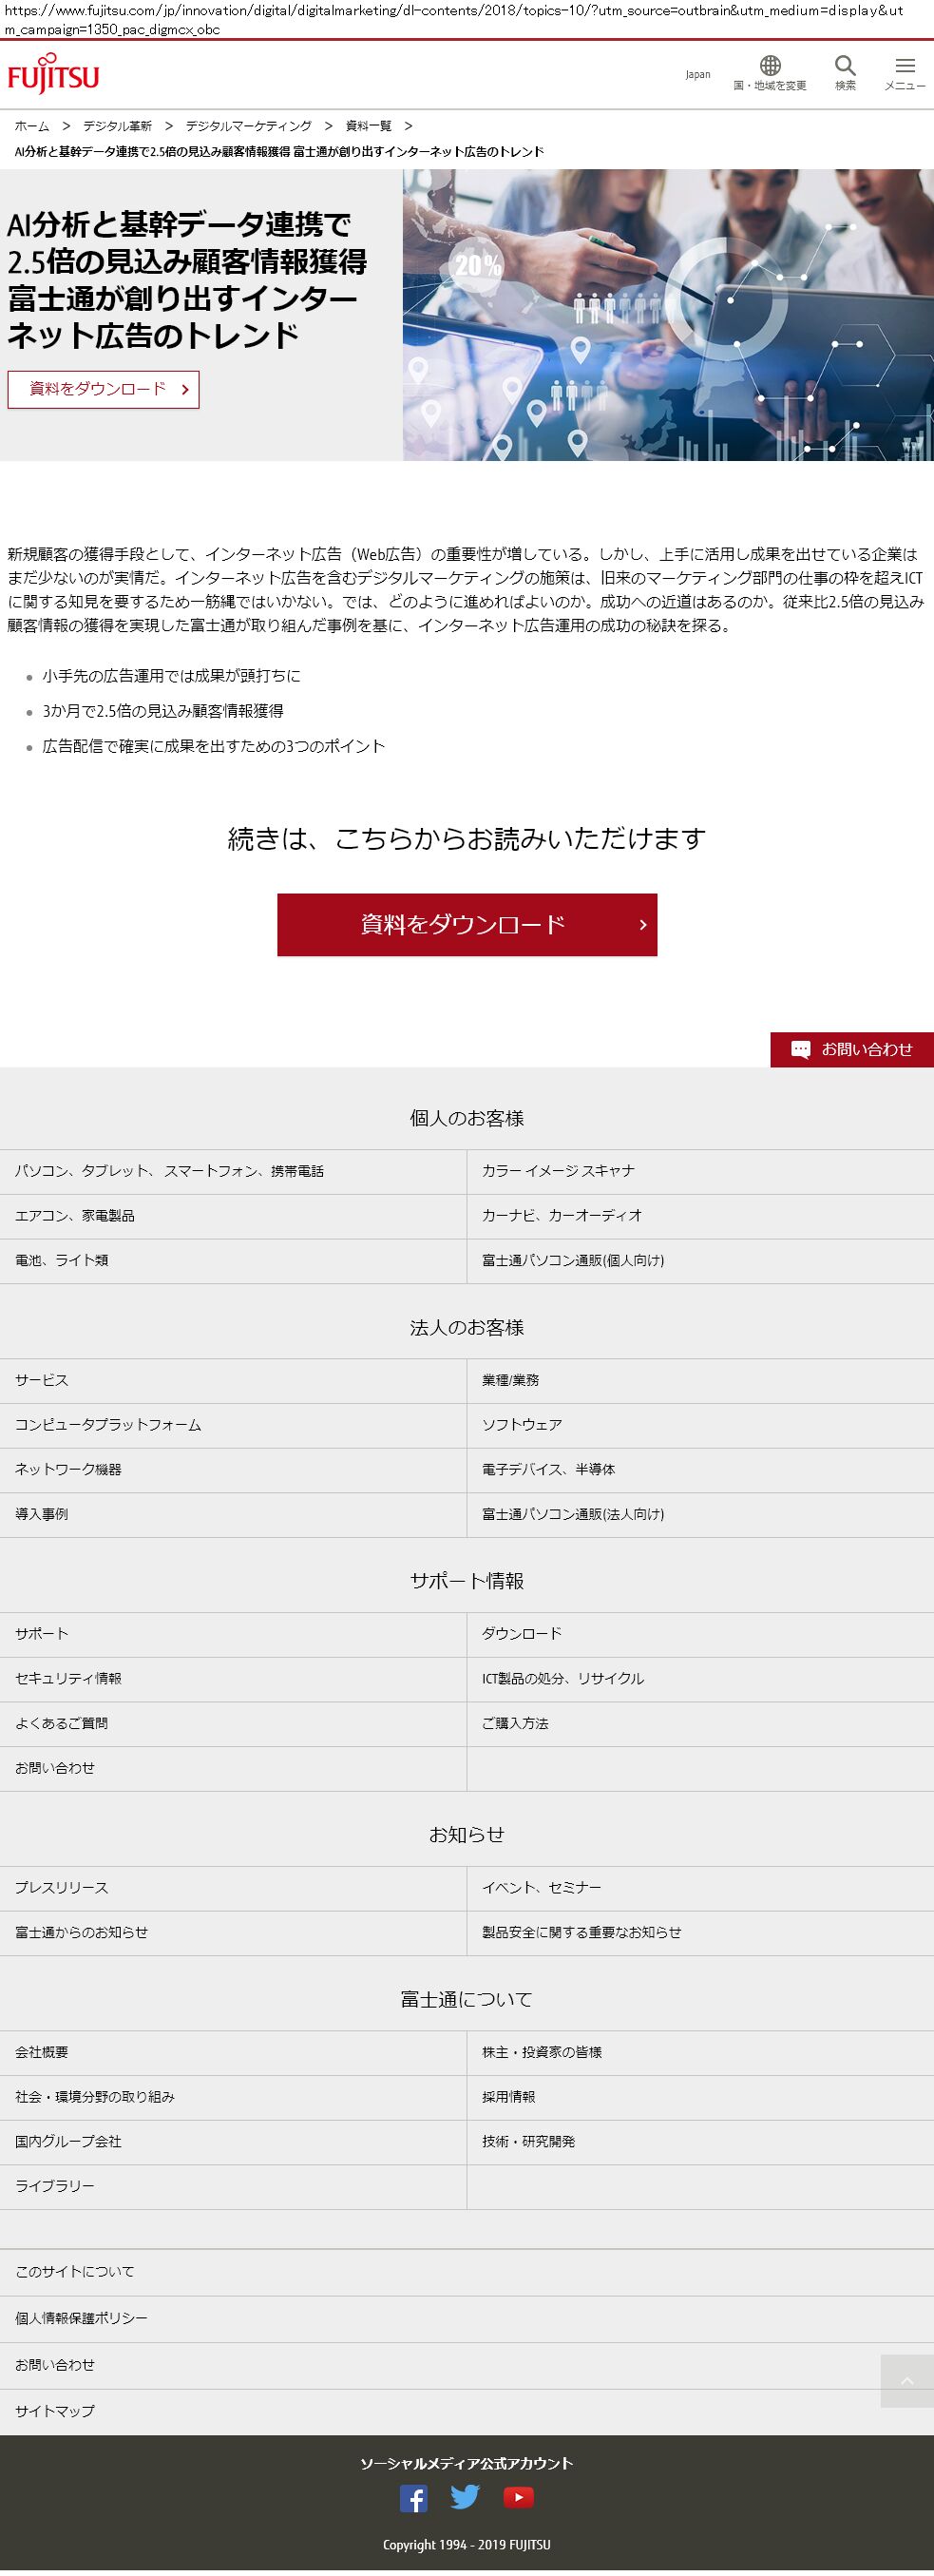Click the Fujitsu logo
The width and height of the screenshot is (934, 2576).
point(53,76)
